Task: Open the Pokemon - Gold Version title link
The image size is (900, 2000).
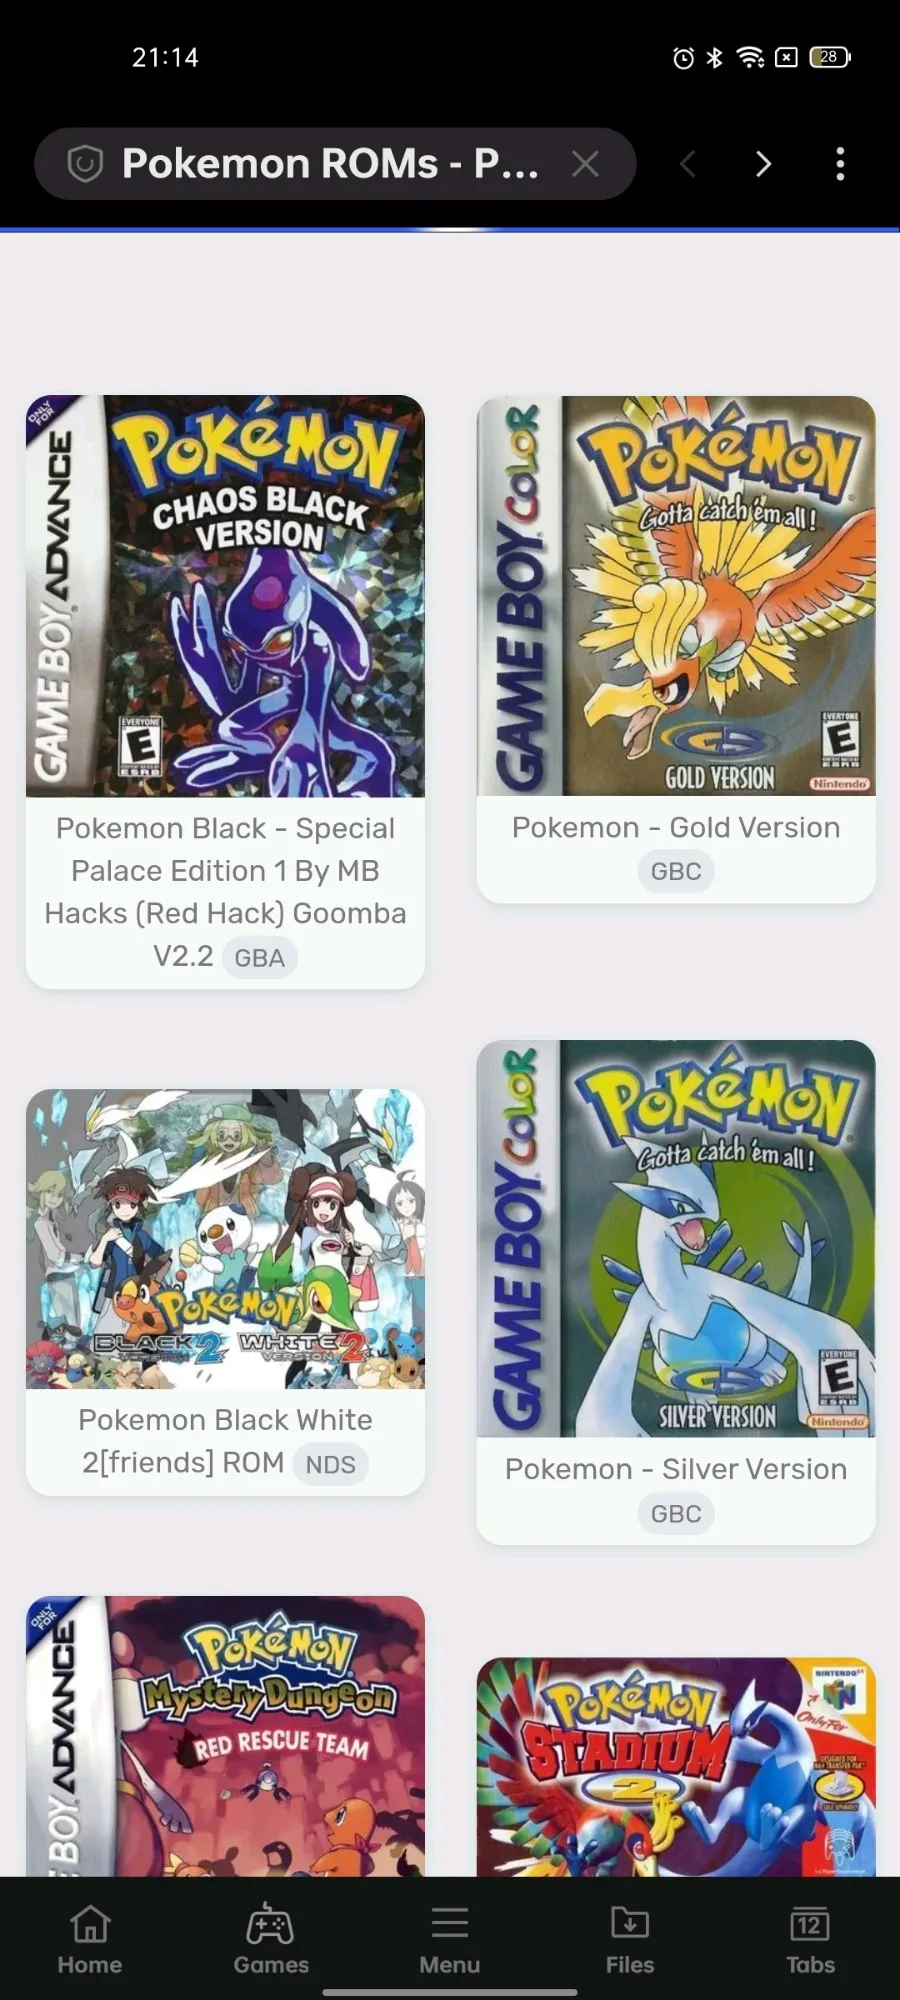Action: click(676, 828)
